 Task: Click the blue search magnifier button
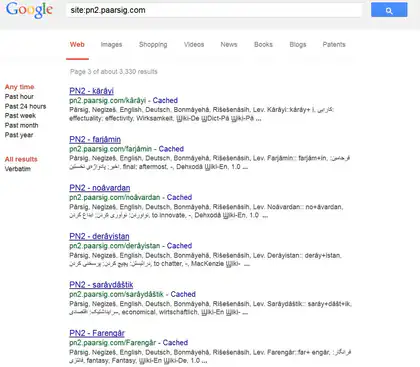389,10
